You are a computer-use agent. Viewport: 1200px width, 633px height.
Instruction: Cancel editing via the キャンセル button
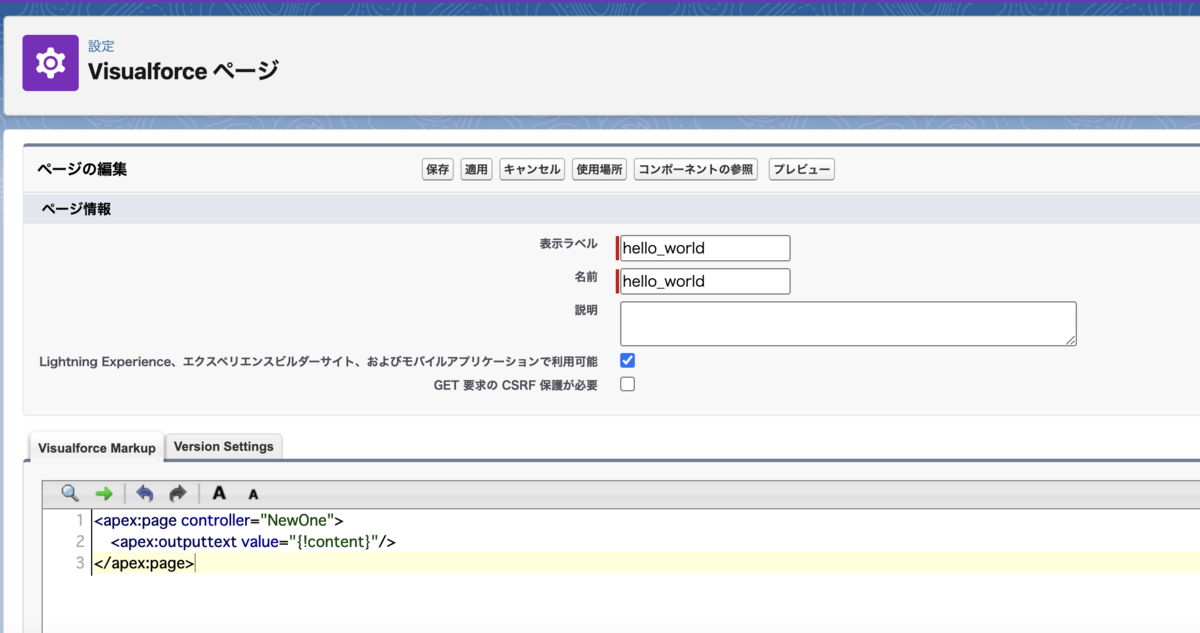(532, 169)
